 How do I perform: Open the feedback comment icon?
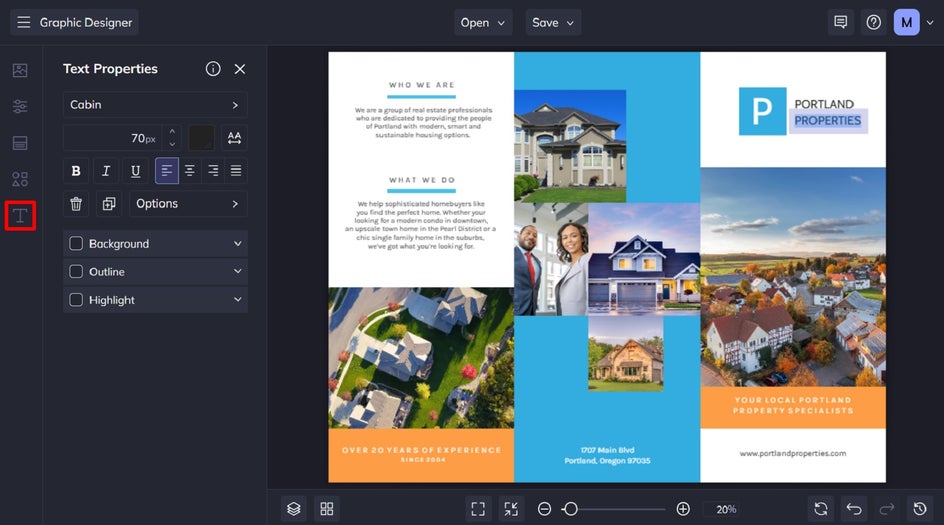point(840,22)
